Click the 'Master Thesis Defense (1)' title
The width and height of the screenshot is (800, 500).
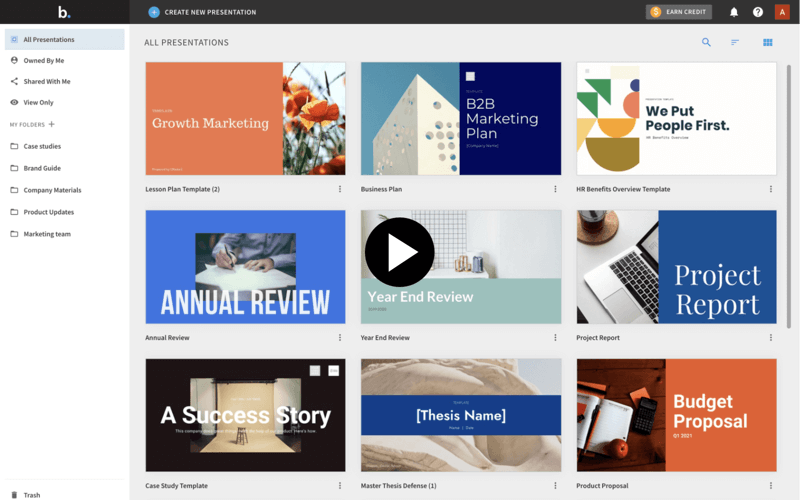click(x=398, y=486)
